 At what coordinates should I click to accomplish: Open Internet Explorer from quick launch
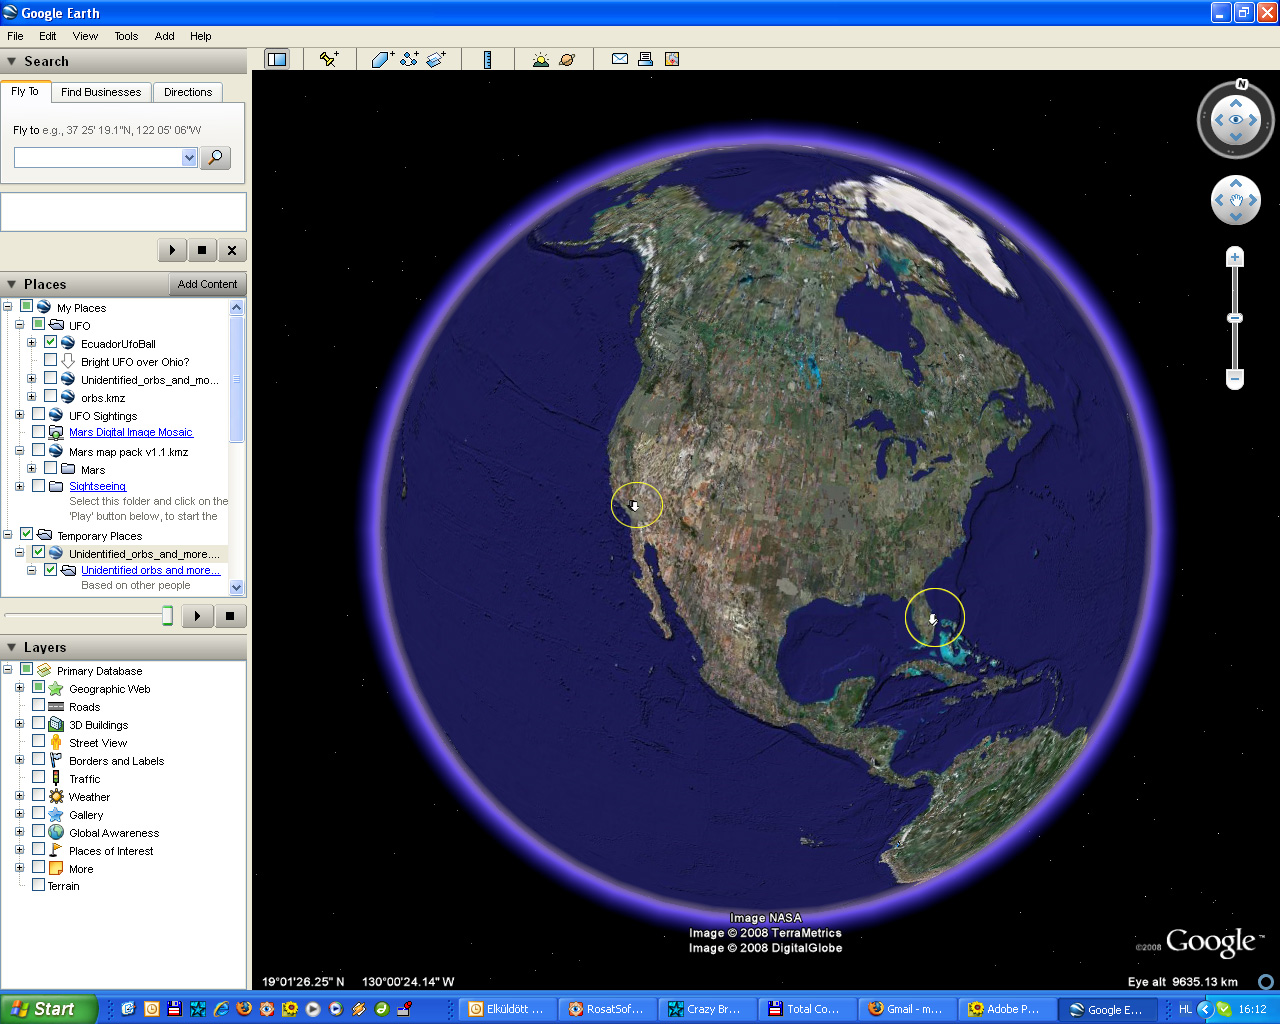coord(221,1009)
